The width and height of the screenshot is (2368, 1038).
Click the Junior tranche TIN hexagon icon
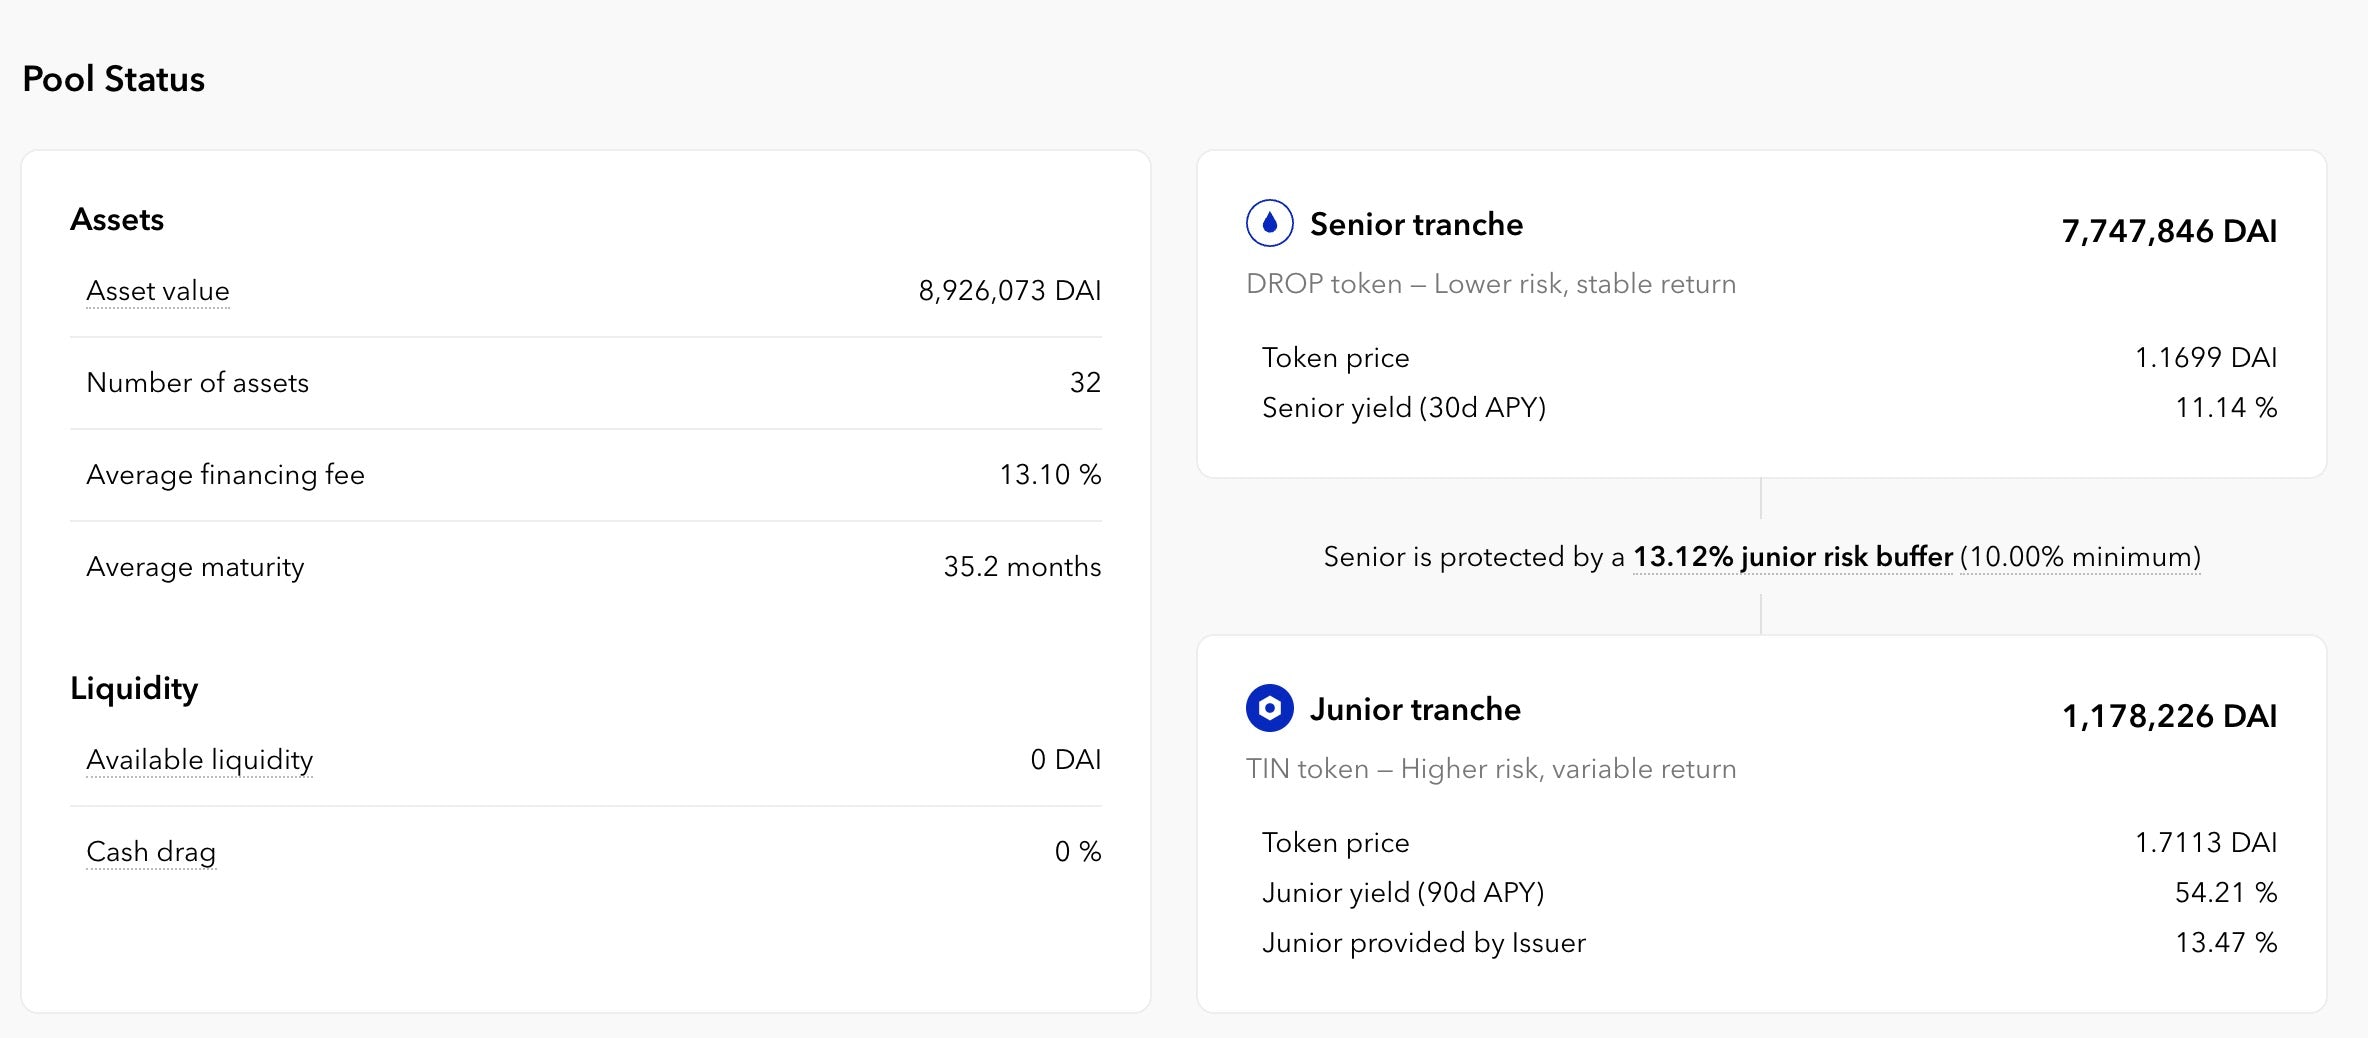point(1269,708)
